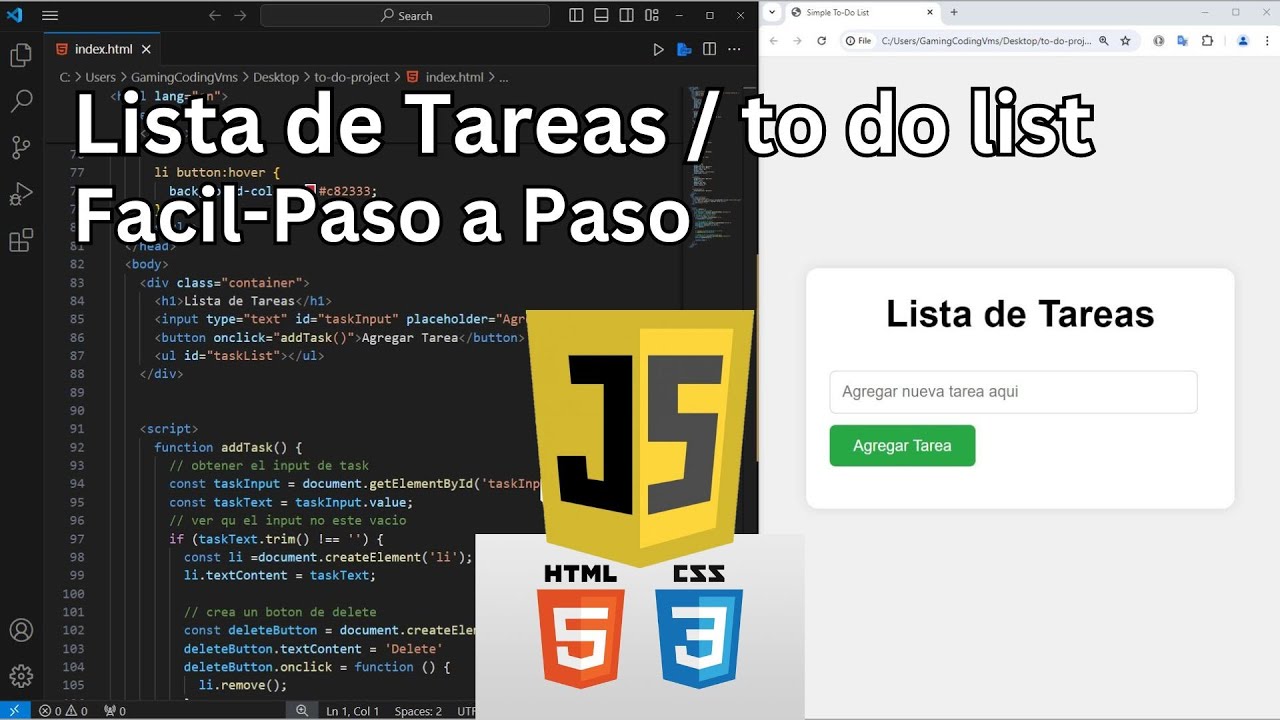Close the index.html editor tab
This screenshot has width=1280, height=720.
(146, 49)
